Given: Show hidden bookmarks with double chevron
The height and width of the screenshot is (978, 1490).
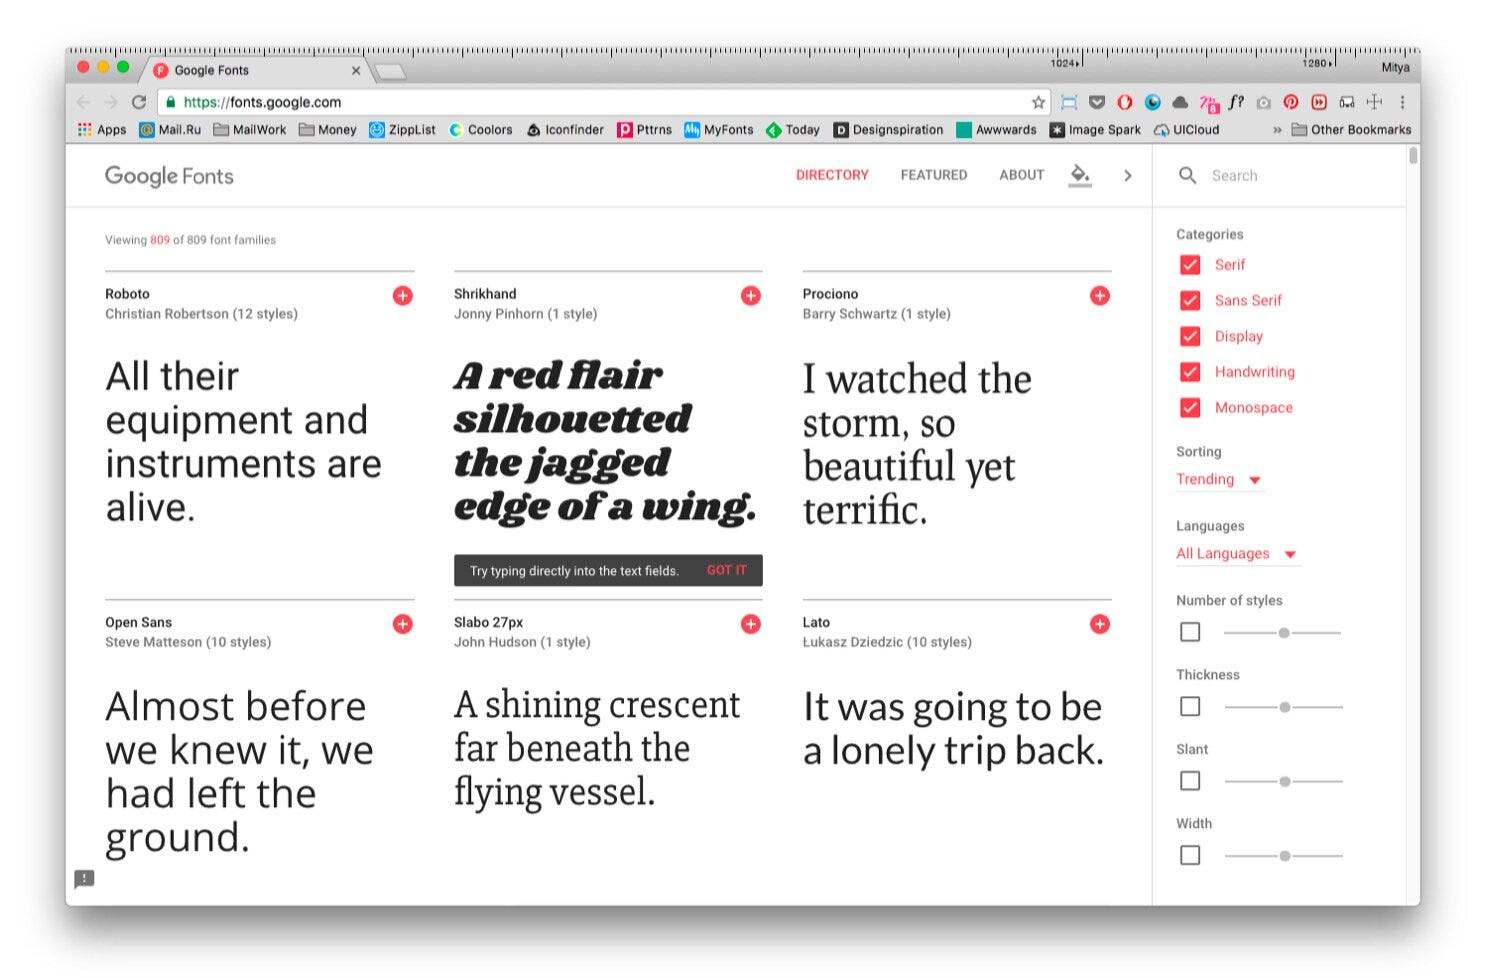Looking at the screenshot, I should pos(1277,130).
